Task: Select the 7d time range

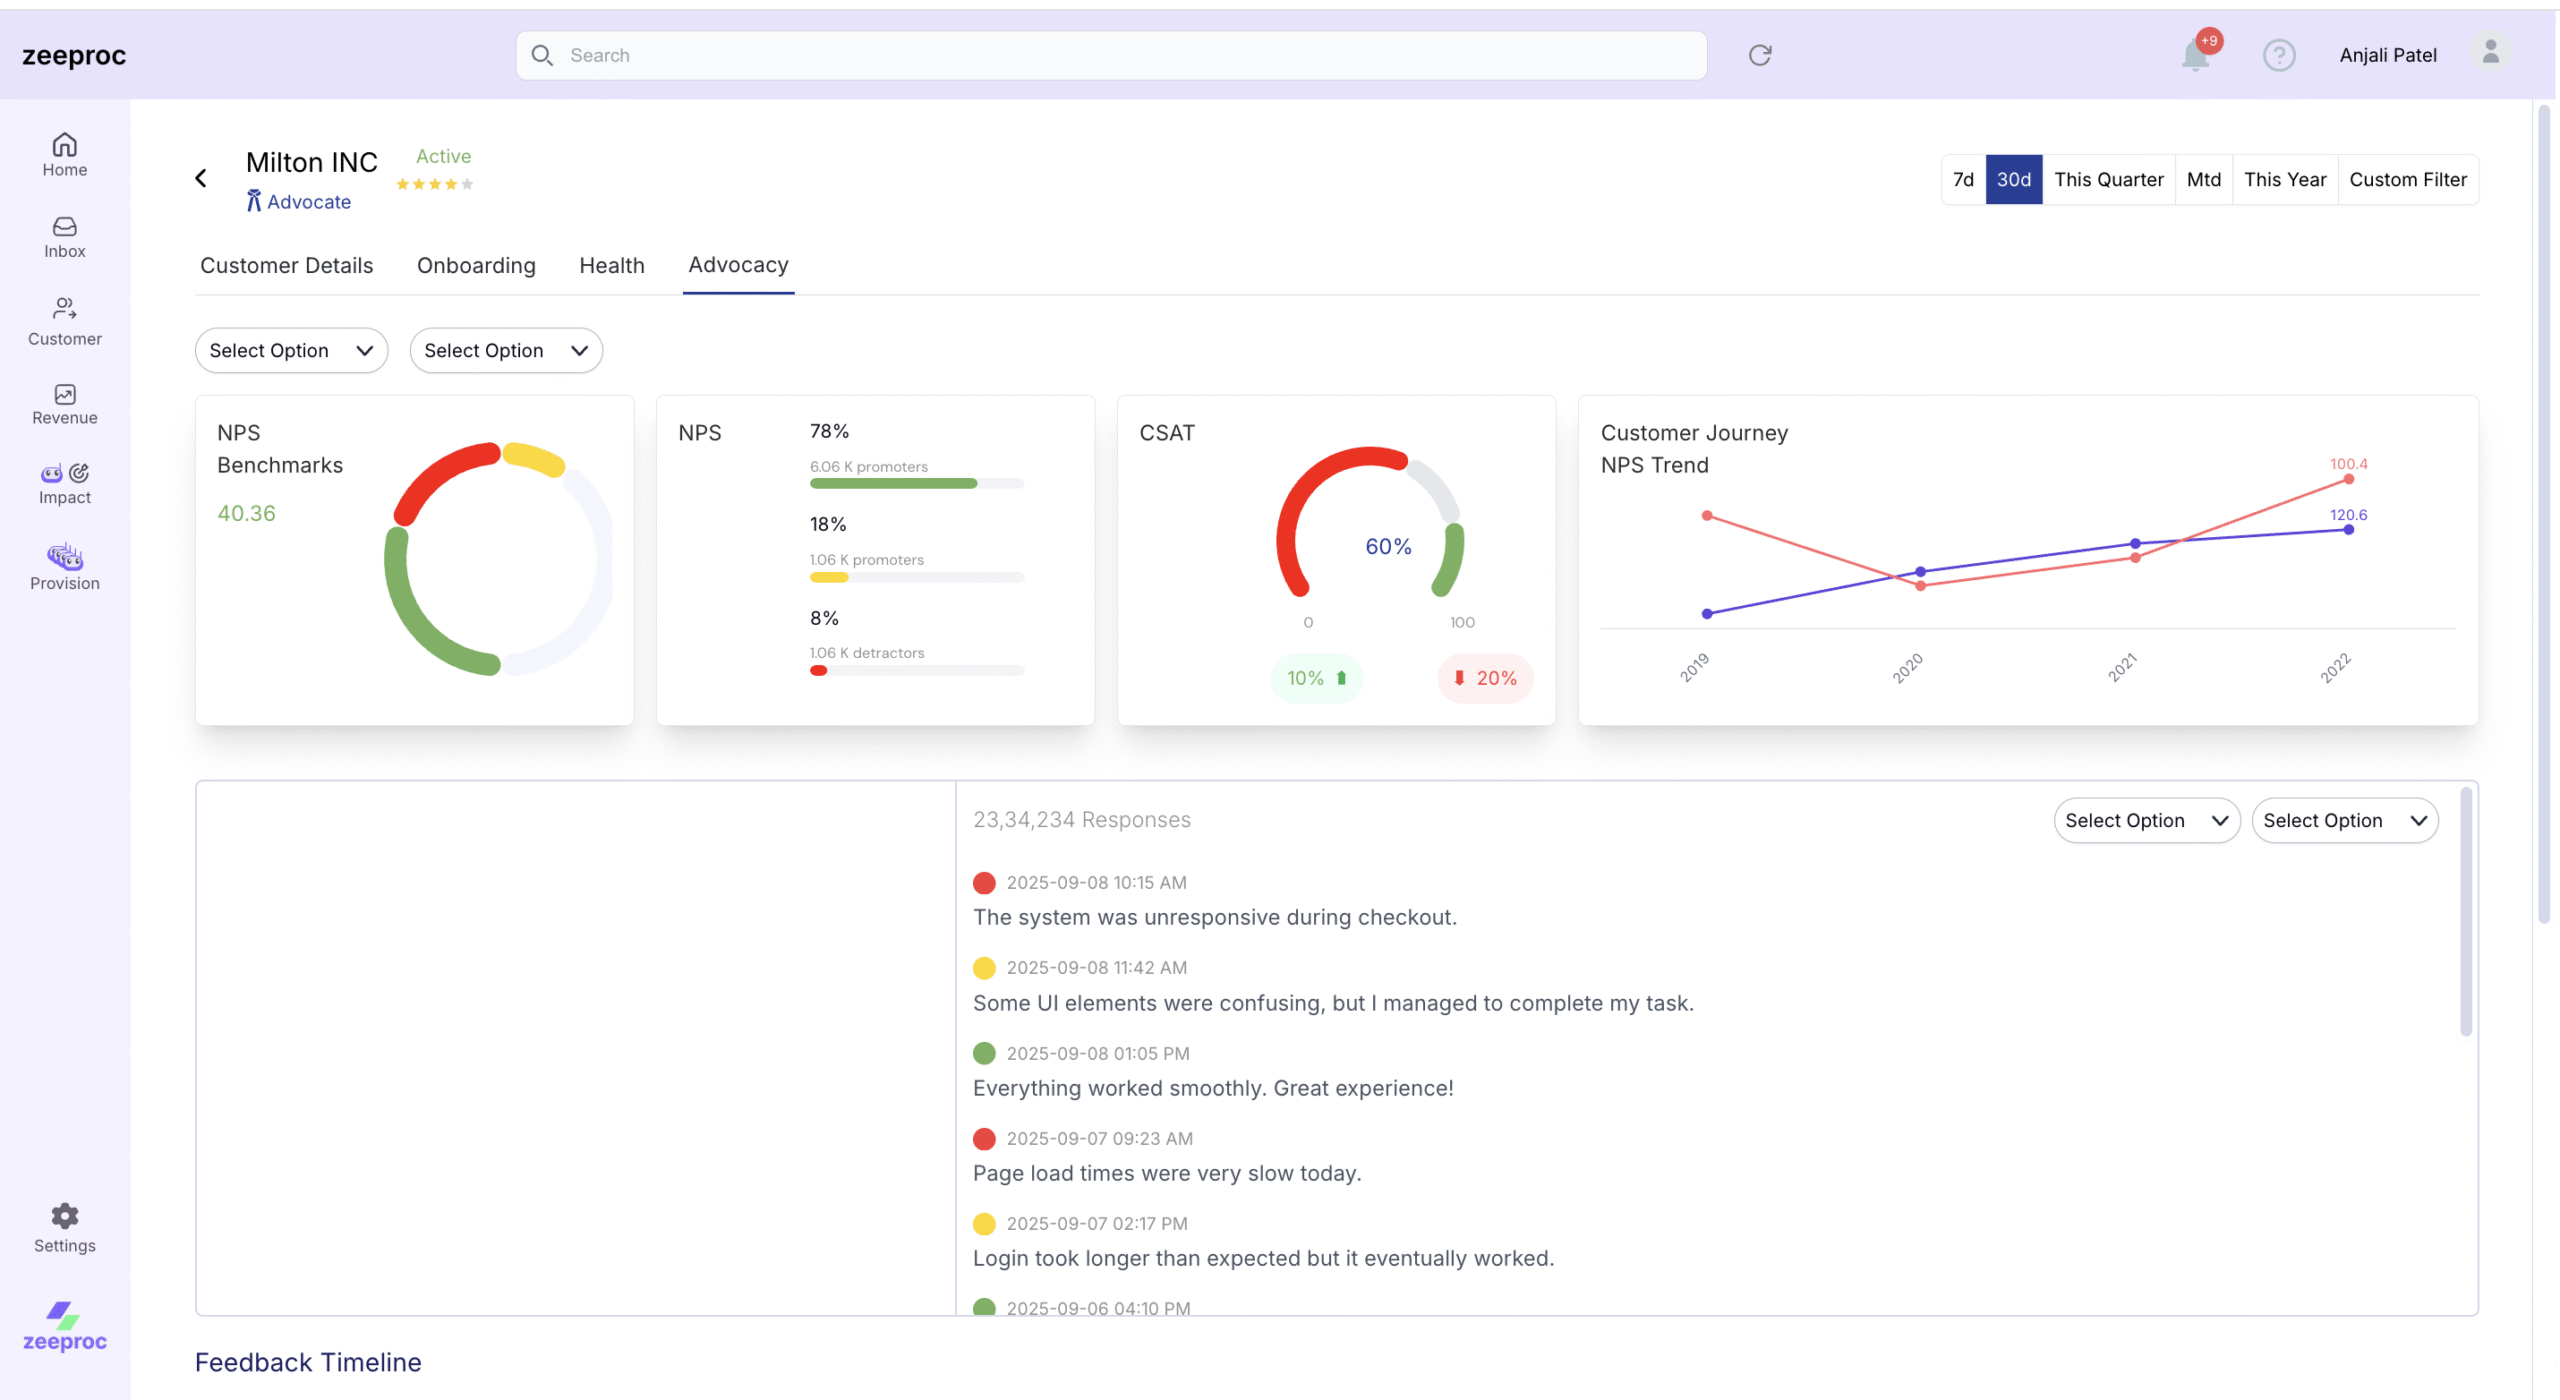Action: (x=1963, y=180)
